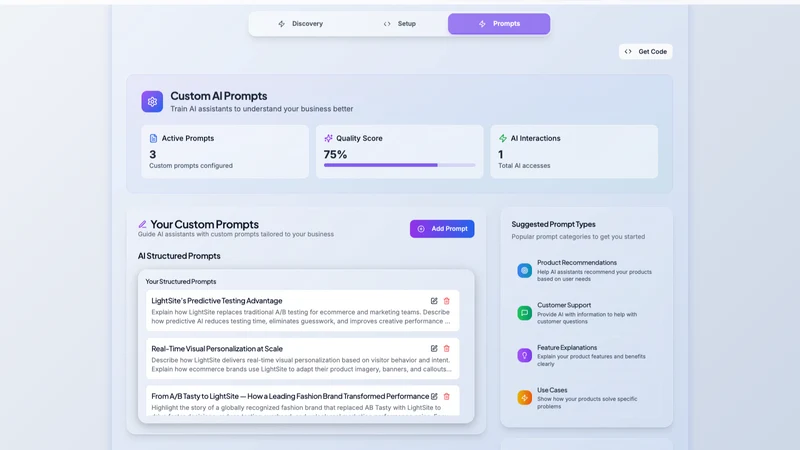Click the Feature Explanations purple icon
The image size is (800, 450).
(x=524, y=355)
